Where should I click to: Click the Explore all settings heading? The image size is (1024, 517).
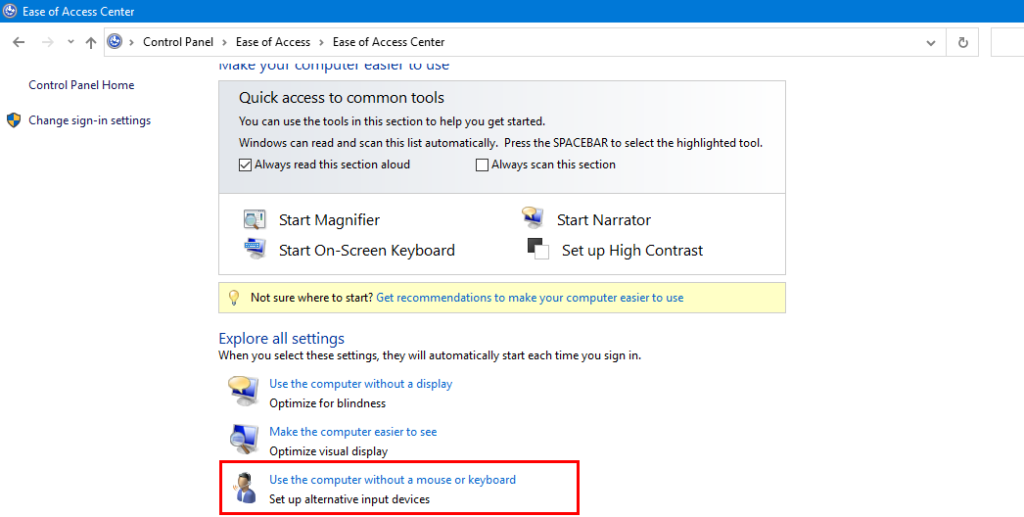pos(281,339)
